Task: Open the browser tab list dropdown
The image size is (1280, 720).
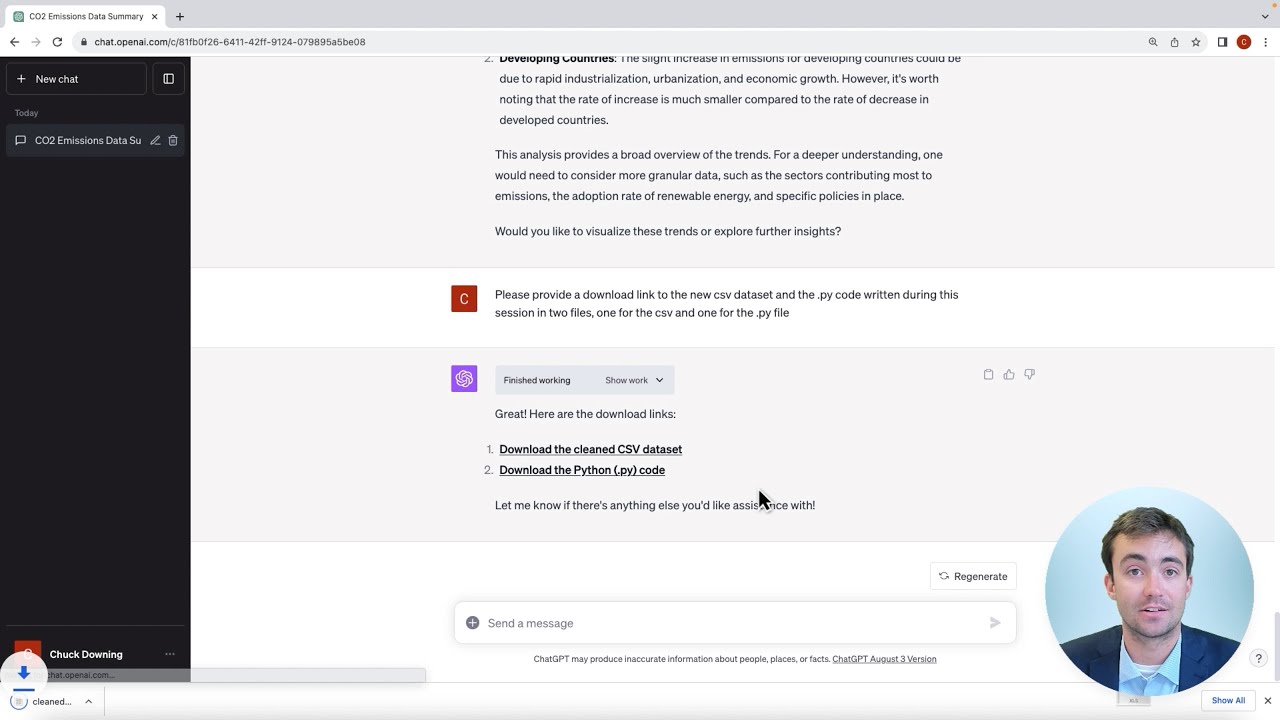Action: [1265, 16]
